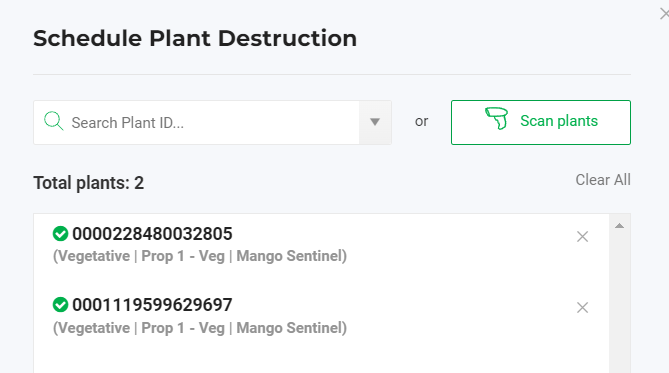Click the Scan plants button
Image resolution: width=669 pixels, height=373 pixels.
pyautogui.click(x=541, y=122)
